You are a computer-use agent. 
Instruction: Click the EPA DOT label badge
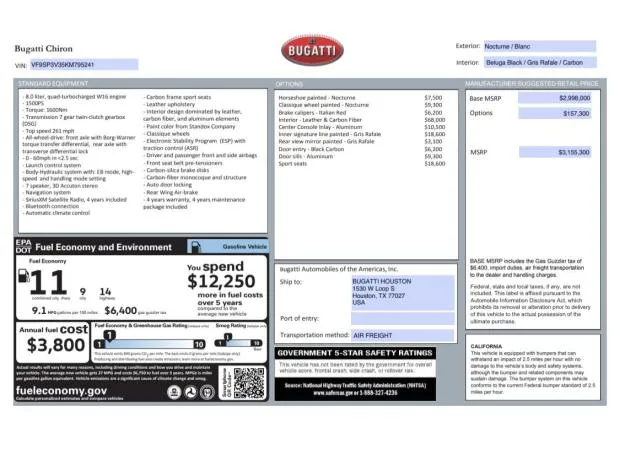coord(24,246)
